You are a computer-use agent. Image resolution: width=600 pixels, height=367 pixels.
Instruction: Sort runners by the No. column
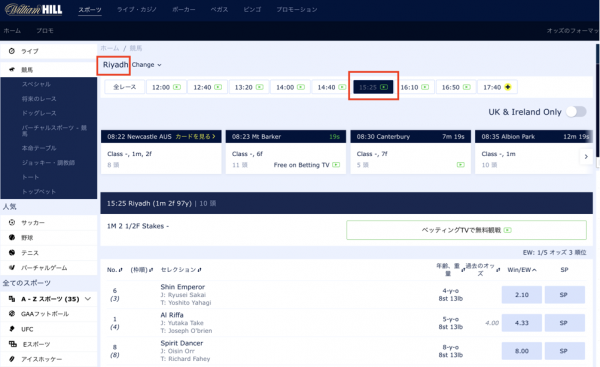click(114, 270)
